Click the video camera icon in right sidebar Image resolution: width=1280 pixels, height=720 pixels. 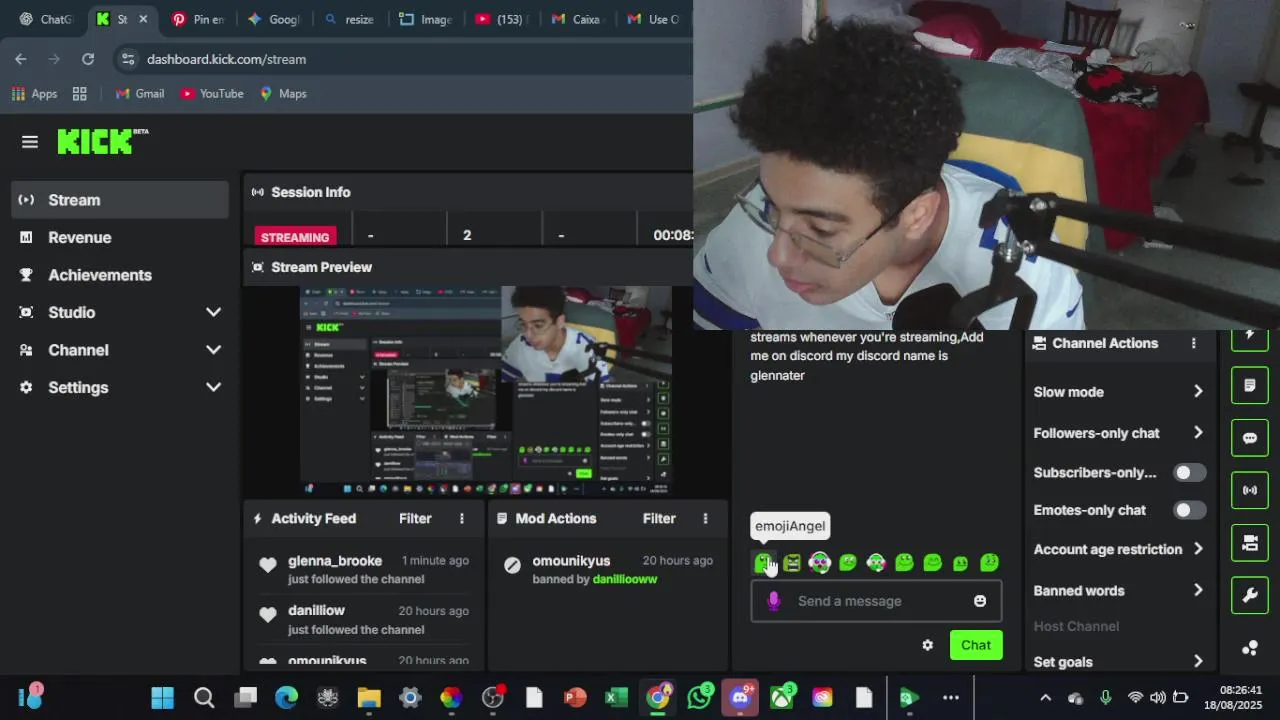1250,543
